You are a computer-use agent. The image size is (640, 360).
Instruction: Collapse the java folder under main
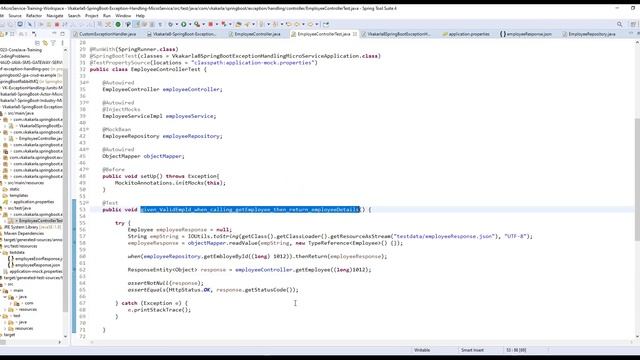[5, 297]
